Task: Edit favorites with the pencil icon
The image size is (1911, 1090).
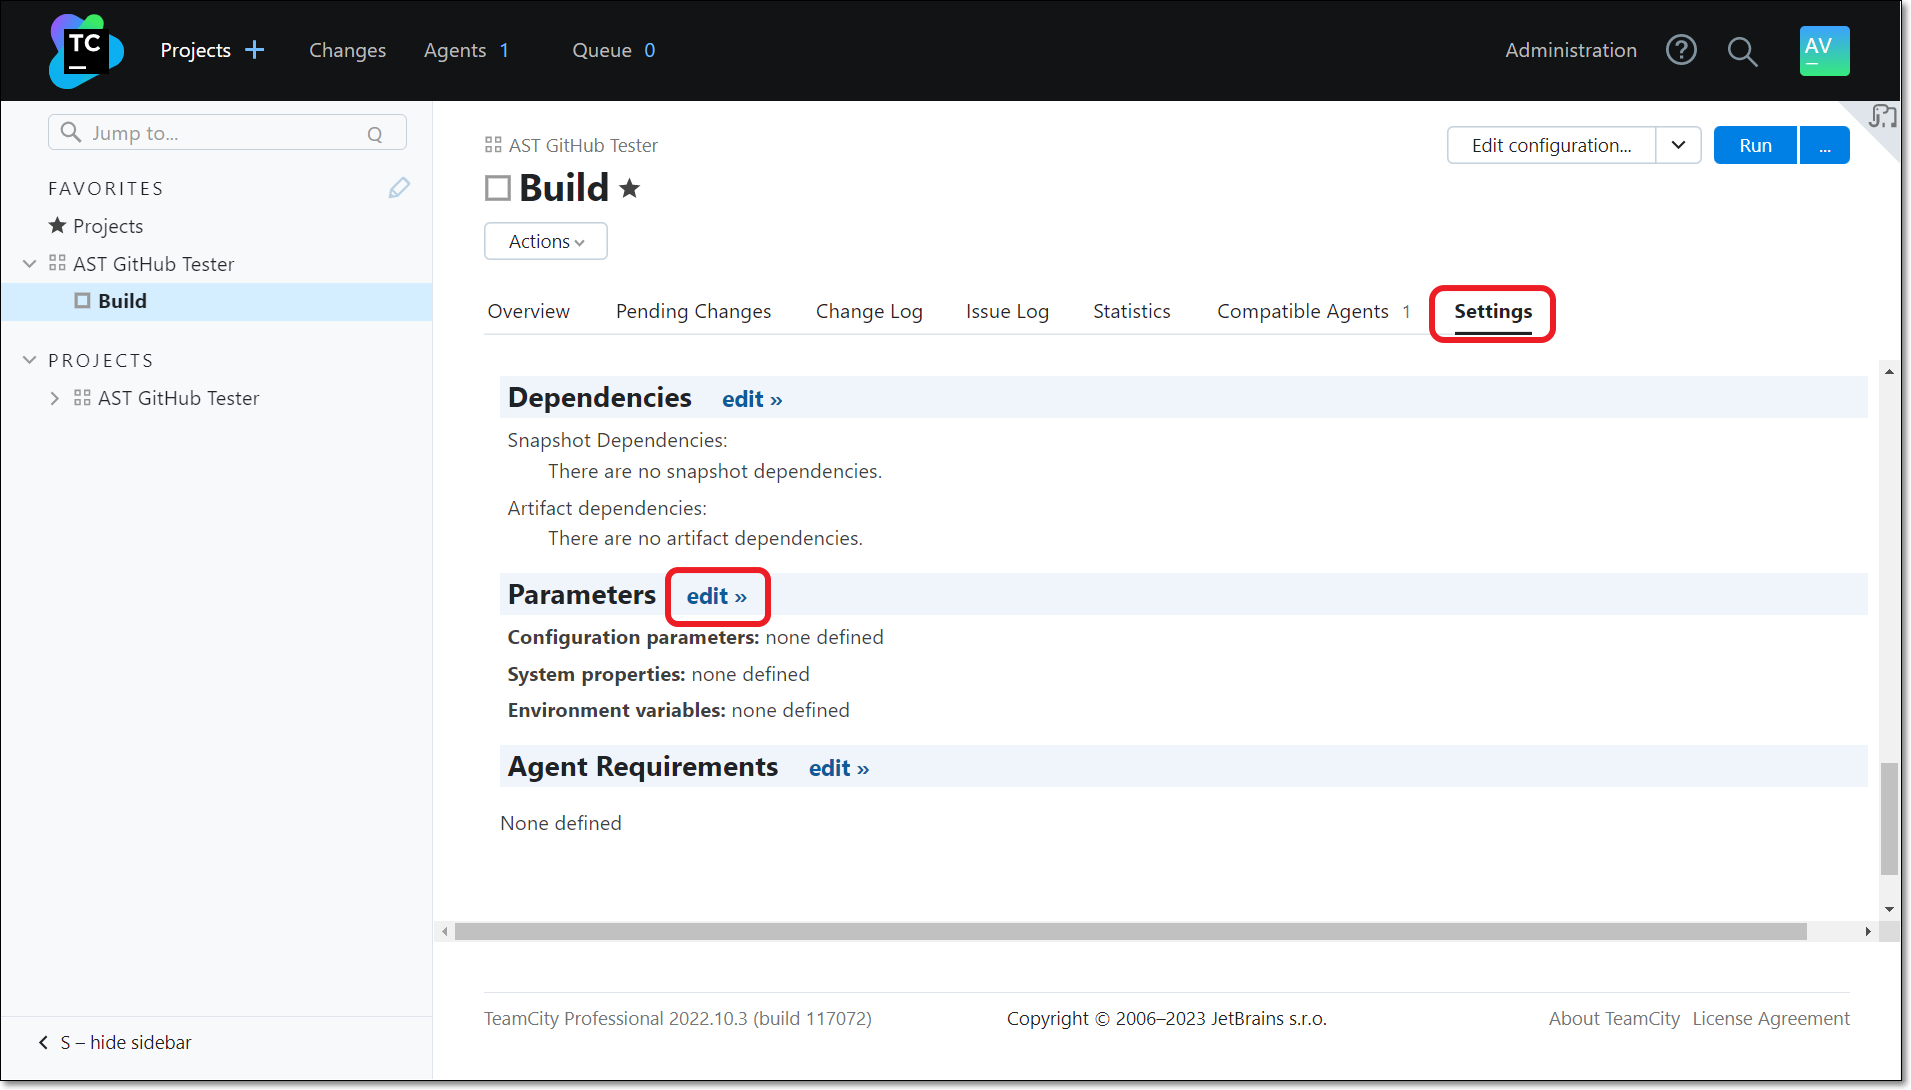Action: 399,188
